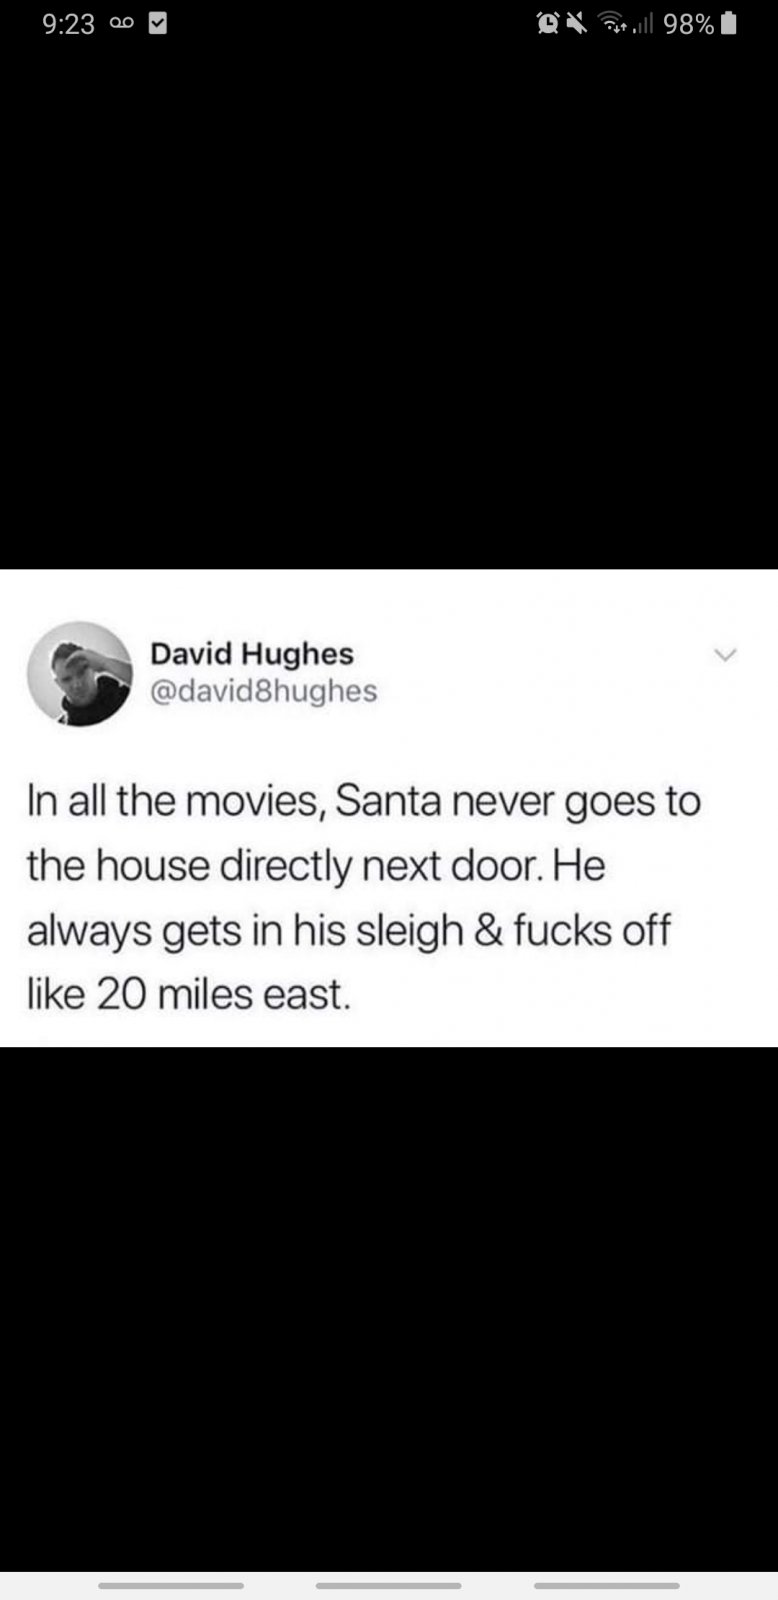Image resolution: width=778 pixels, height=1600 pixels.
Task: Open the David Hughes display name
Action: tap(252, 653)
